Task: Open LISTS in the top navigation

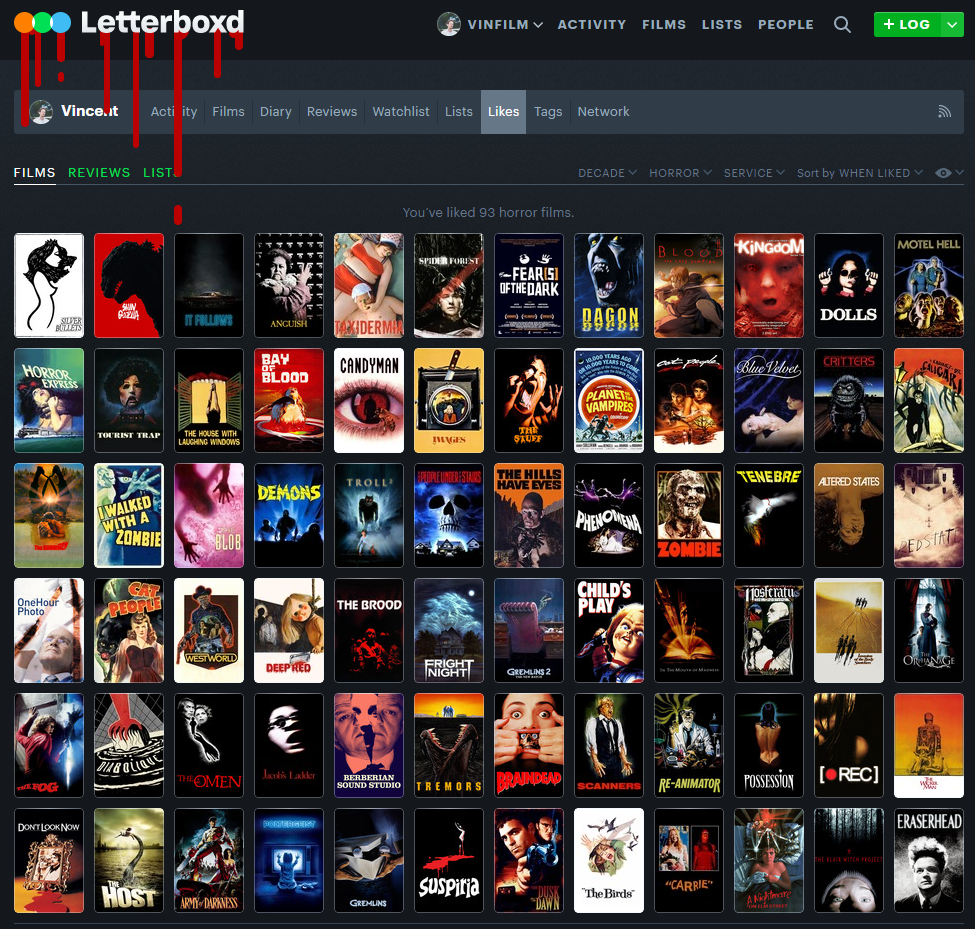Action: point(721,24)
